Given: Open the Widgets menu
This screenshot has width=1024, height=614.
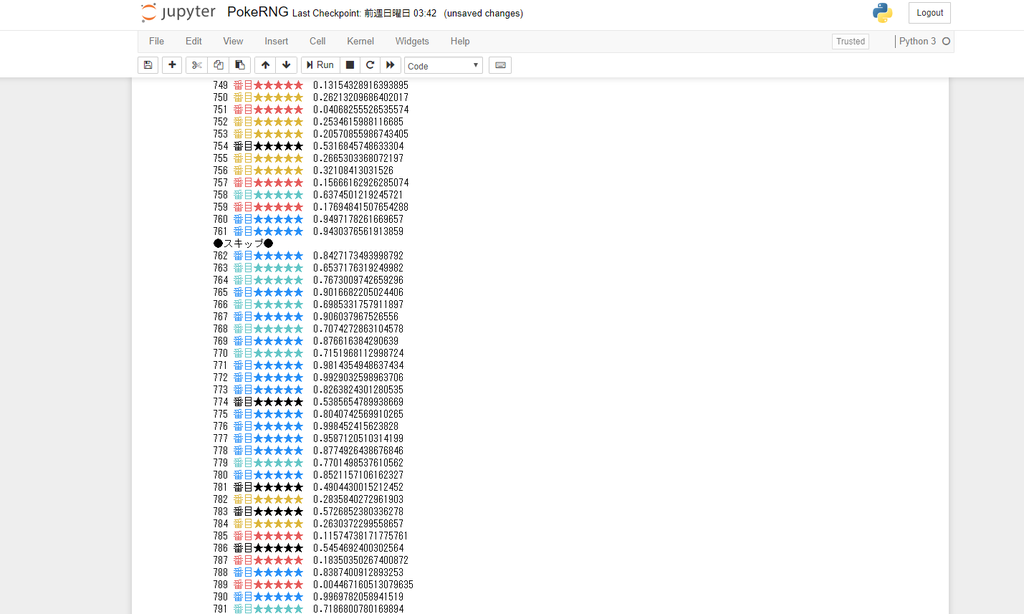Looking at the screenshot, I should point(412,41).
